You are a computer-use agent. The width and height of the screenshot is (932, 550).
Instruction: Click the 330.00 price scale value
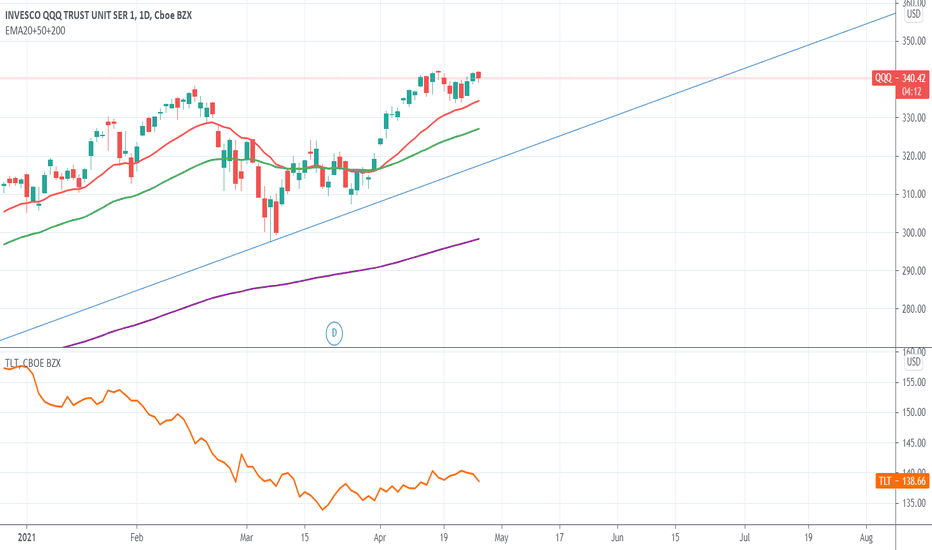click(x=913, y=118)
